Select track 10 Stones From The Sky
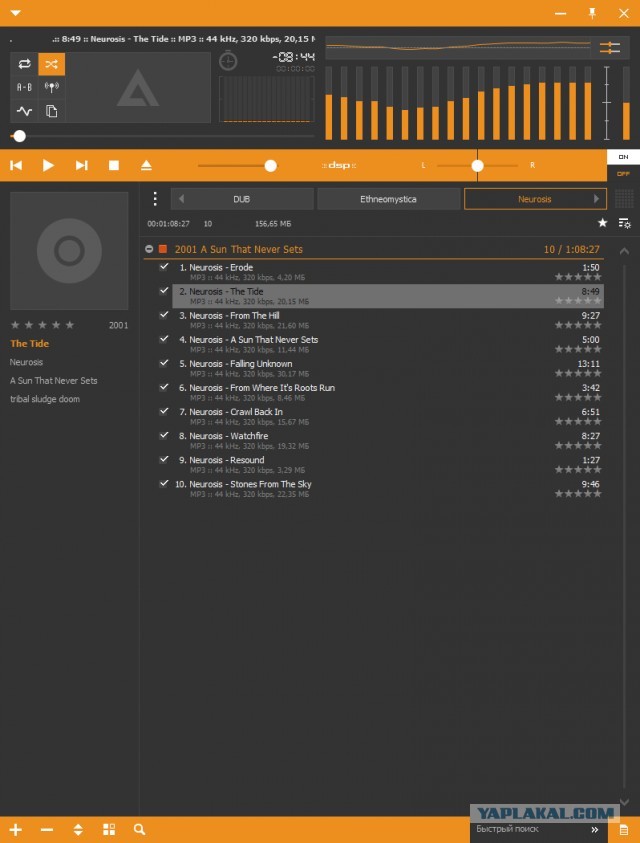Viewport: 640px width, 843px height. click(388, 489)
